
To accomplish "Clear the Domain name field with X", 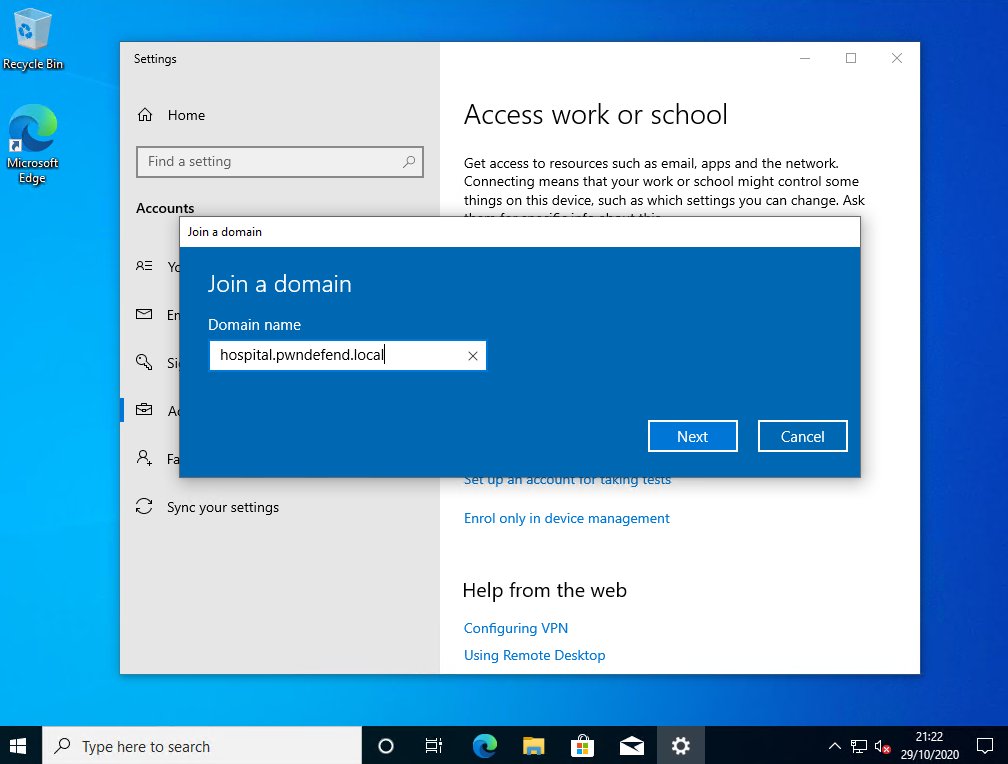I will (472, 356).
